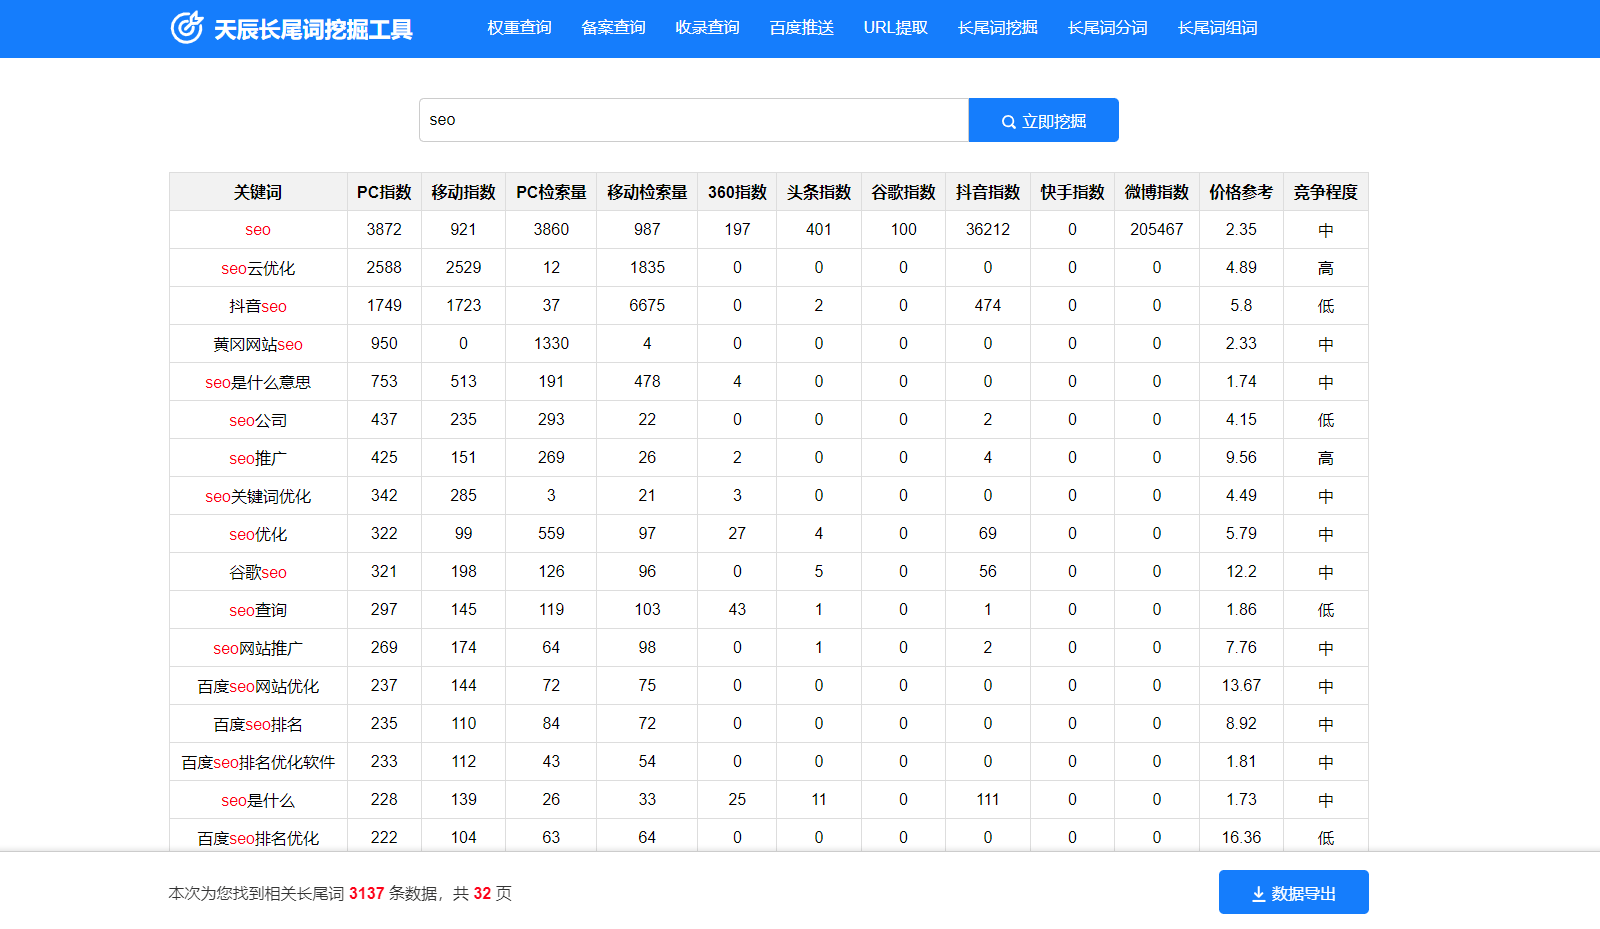Select keyword 谷歌seo
This screenshot has width=1600, height=929.
click(x=258, y=572)
